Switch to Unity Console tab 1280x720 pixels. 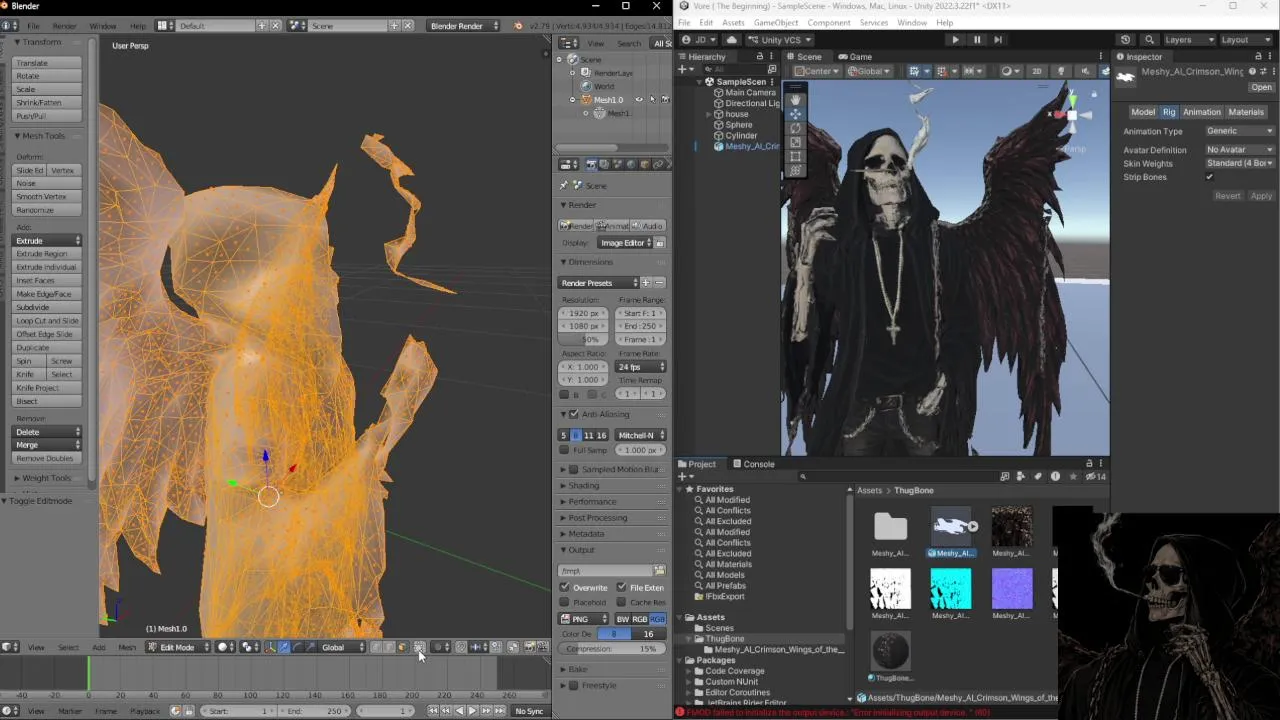(x=753, y=464)
